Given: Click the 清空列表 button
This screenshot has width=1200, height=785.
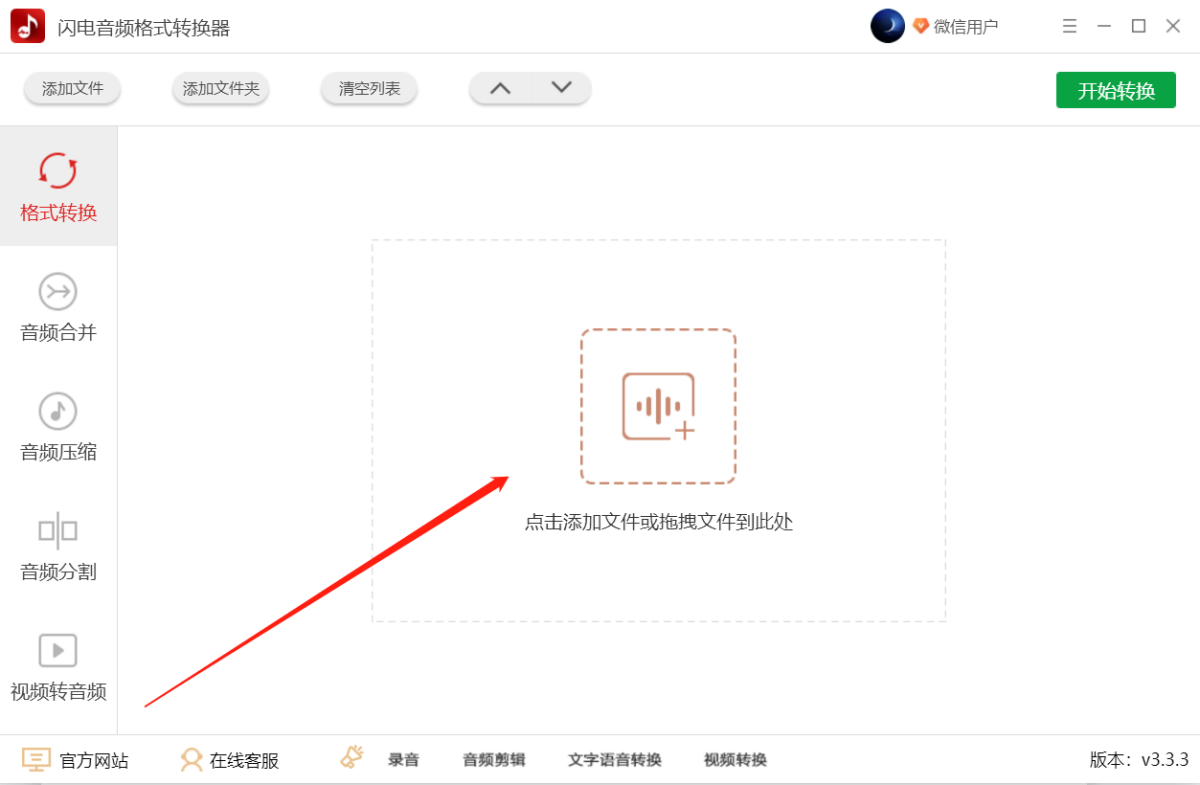Looking at the screenshot, I should (x=369, y=89).
